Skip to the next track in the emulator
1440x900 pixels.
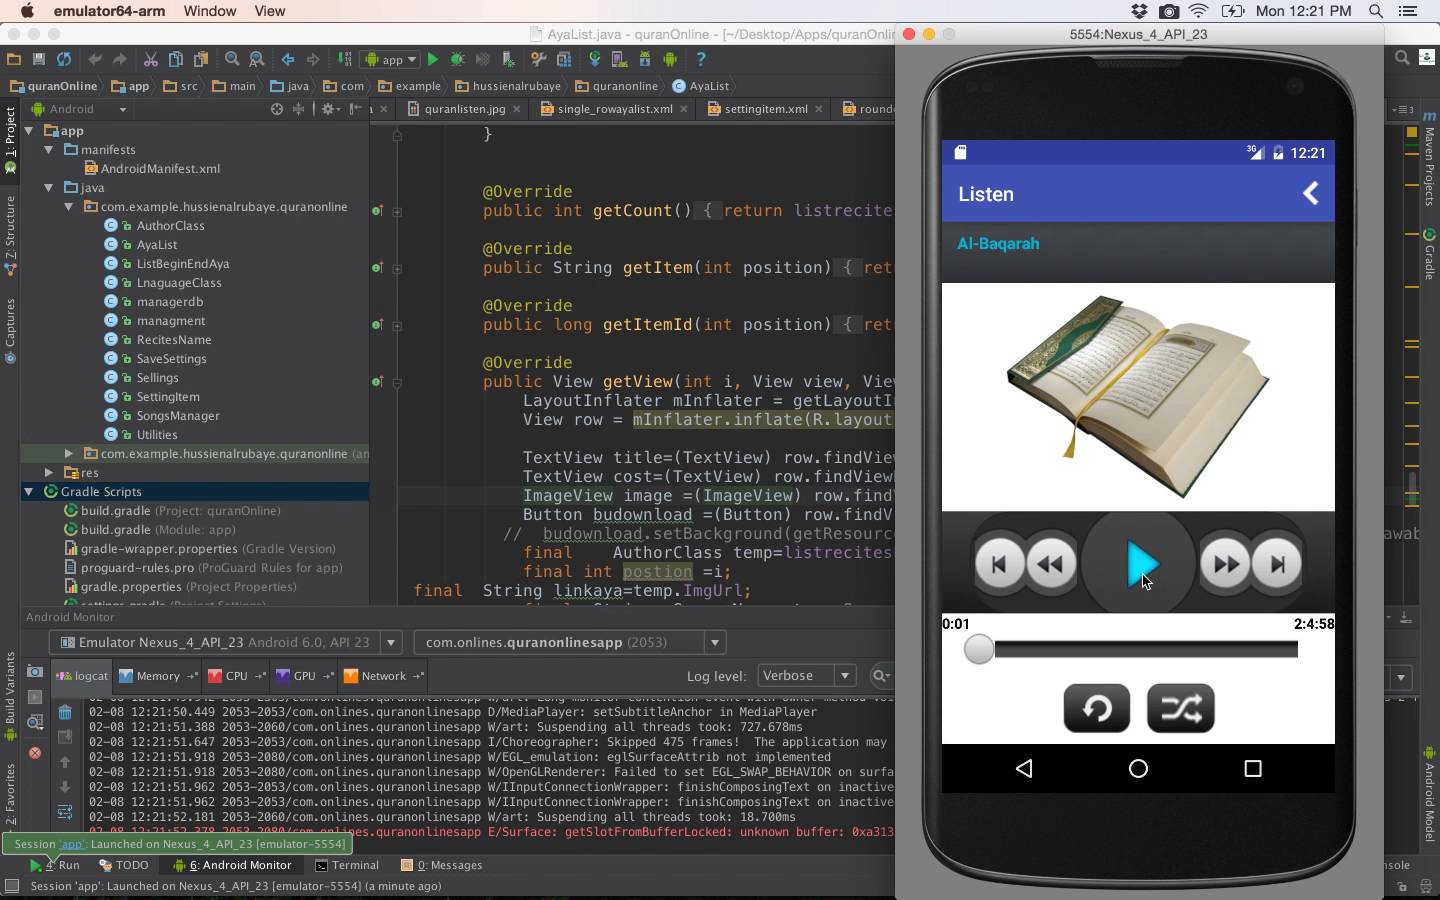1277,564
